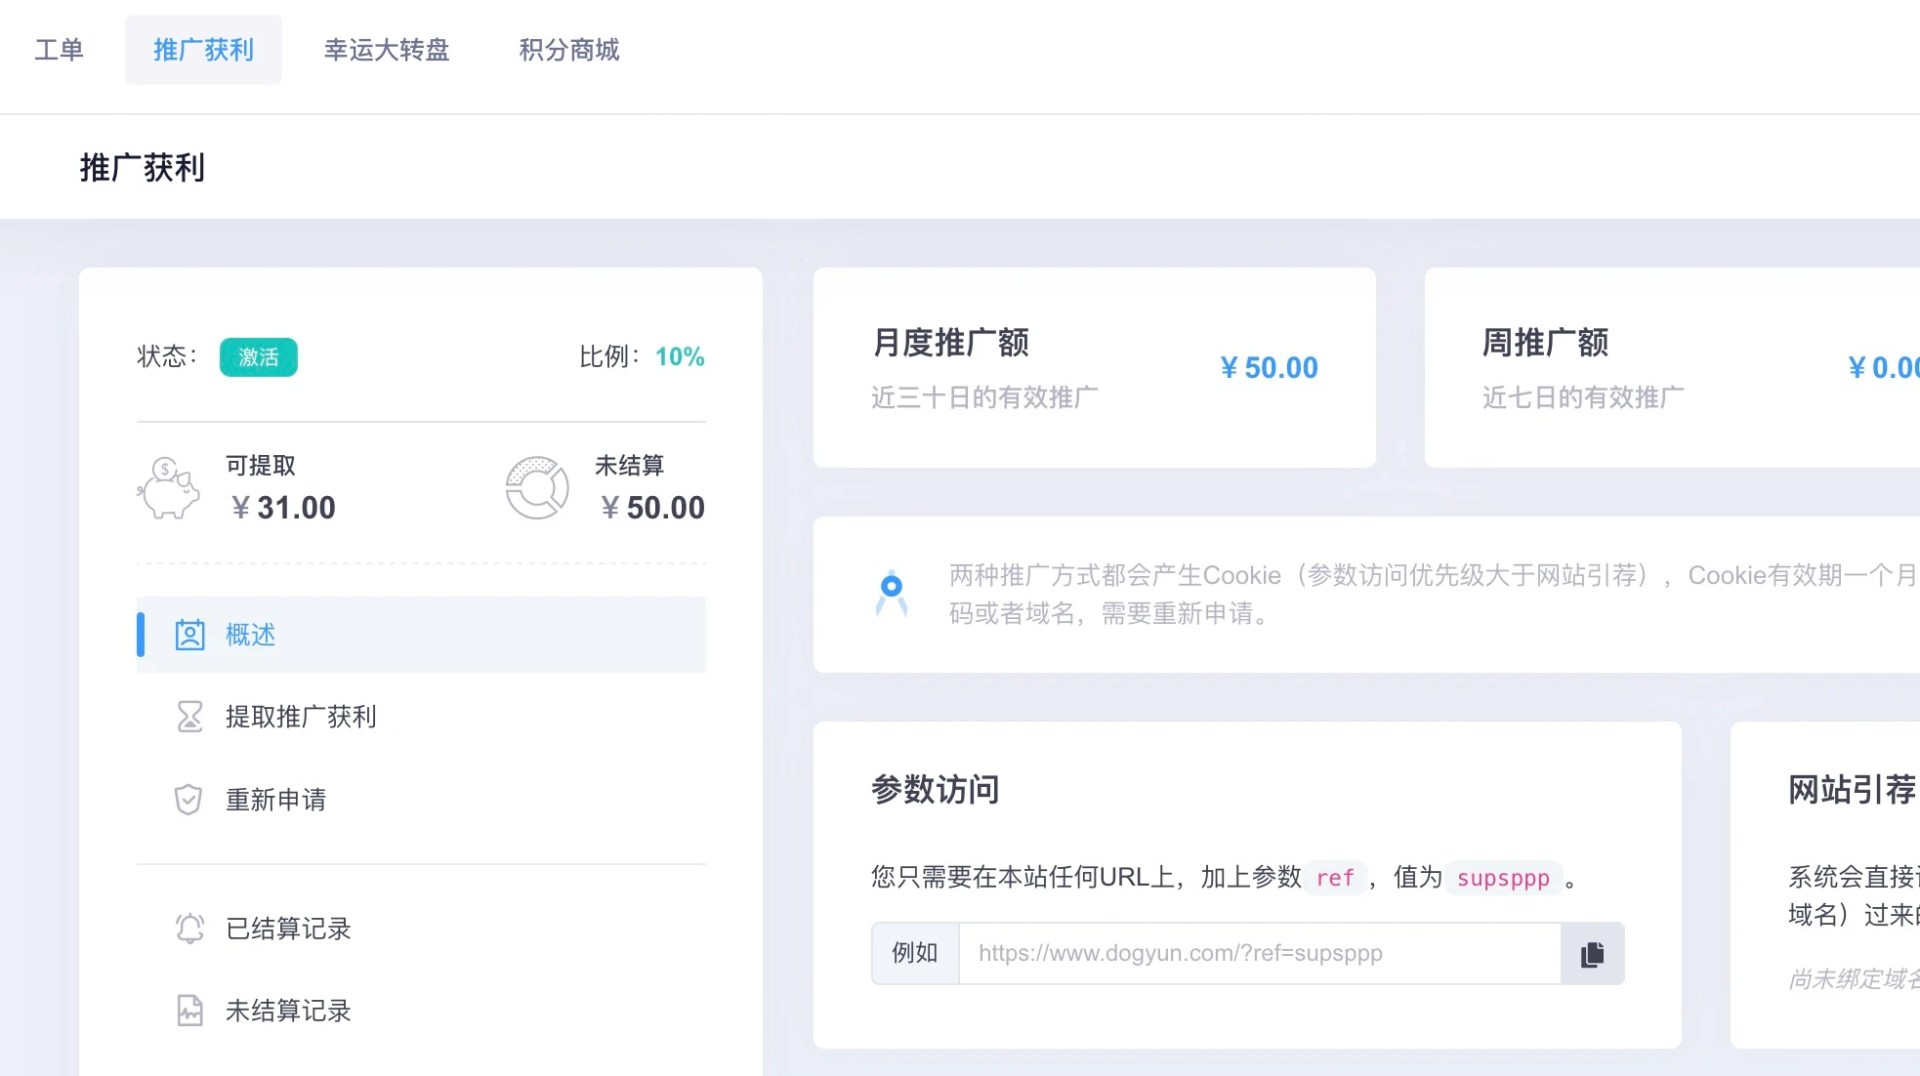Click the ¥0.00 value in 周推广额 card
Viewport: 1920px width, 1076px height.
(x=1884, y=368)
